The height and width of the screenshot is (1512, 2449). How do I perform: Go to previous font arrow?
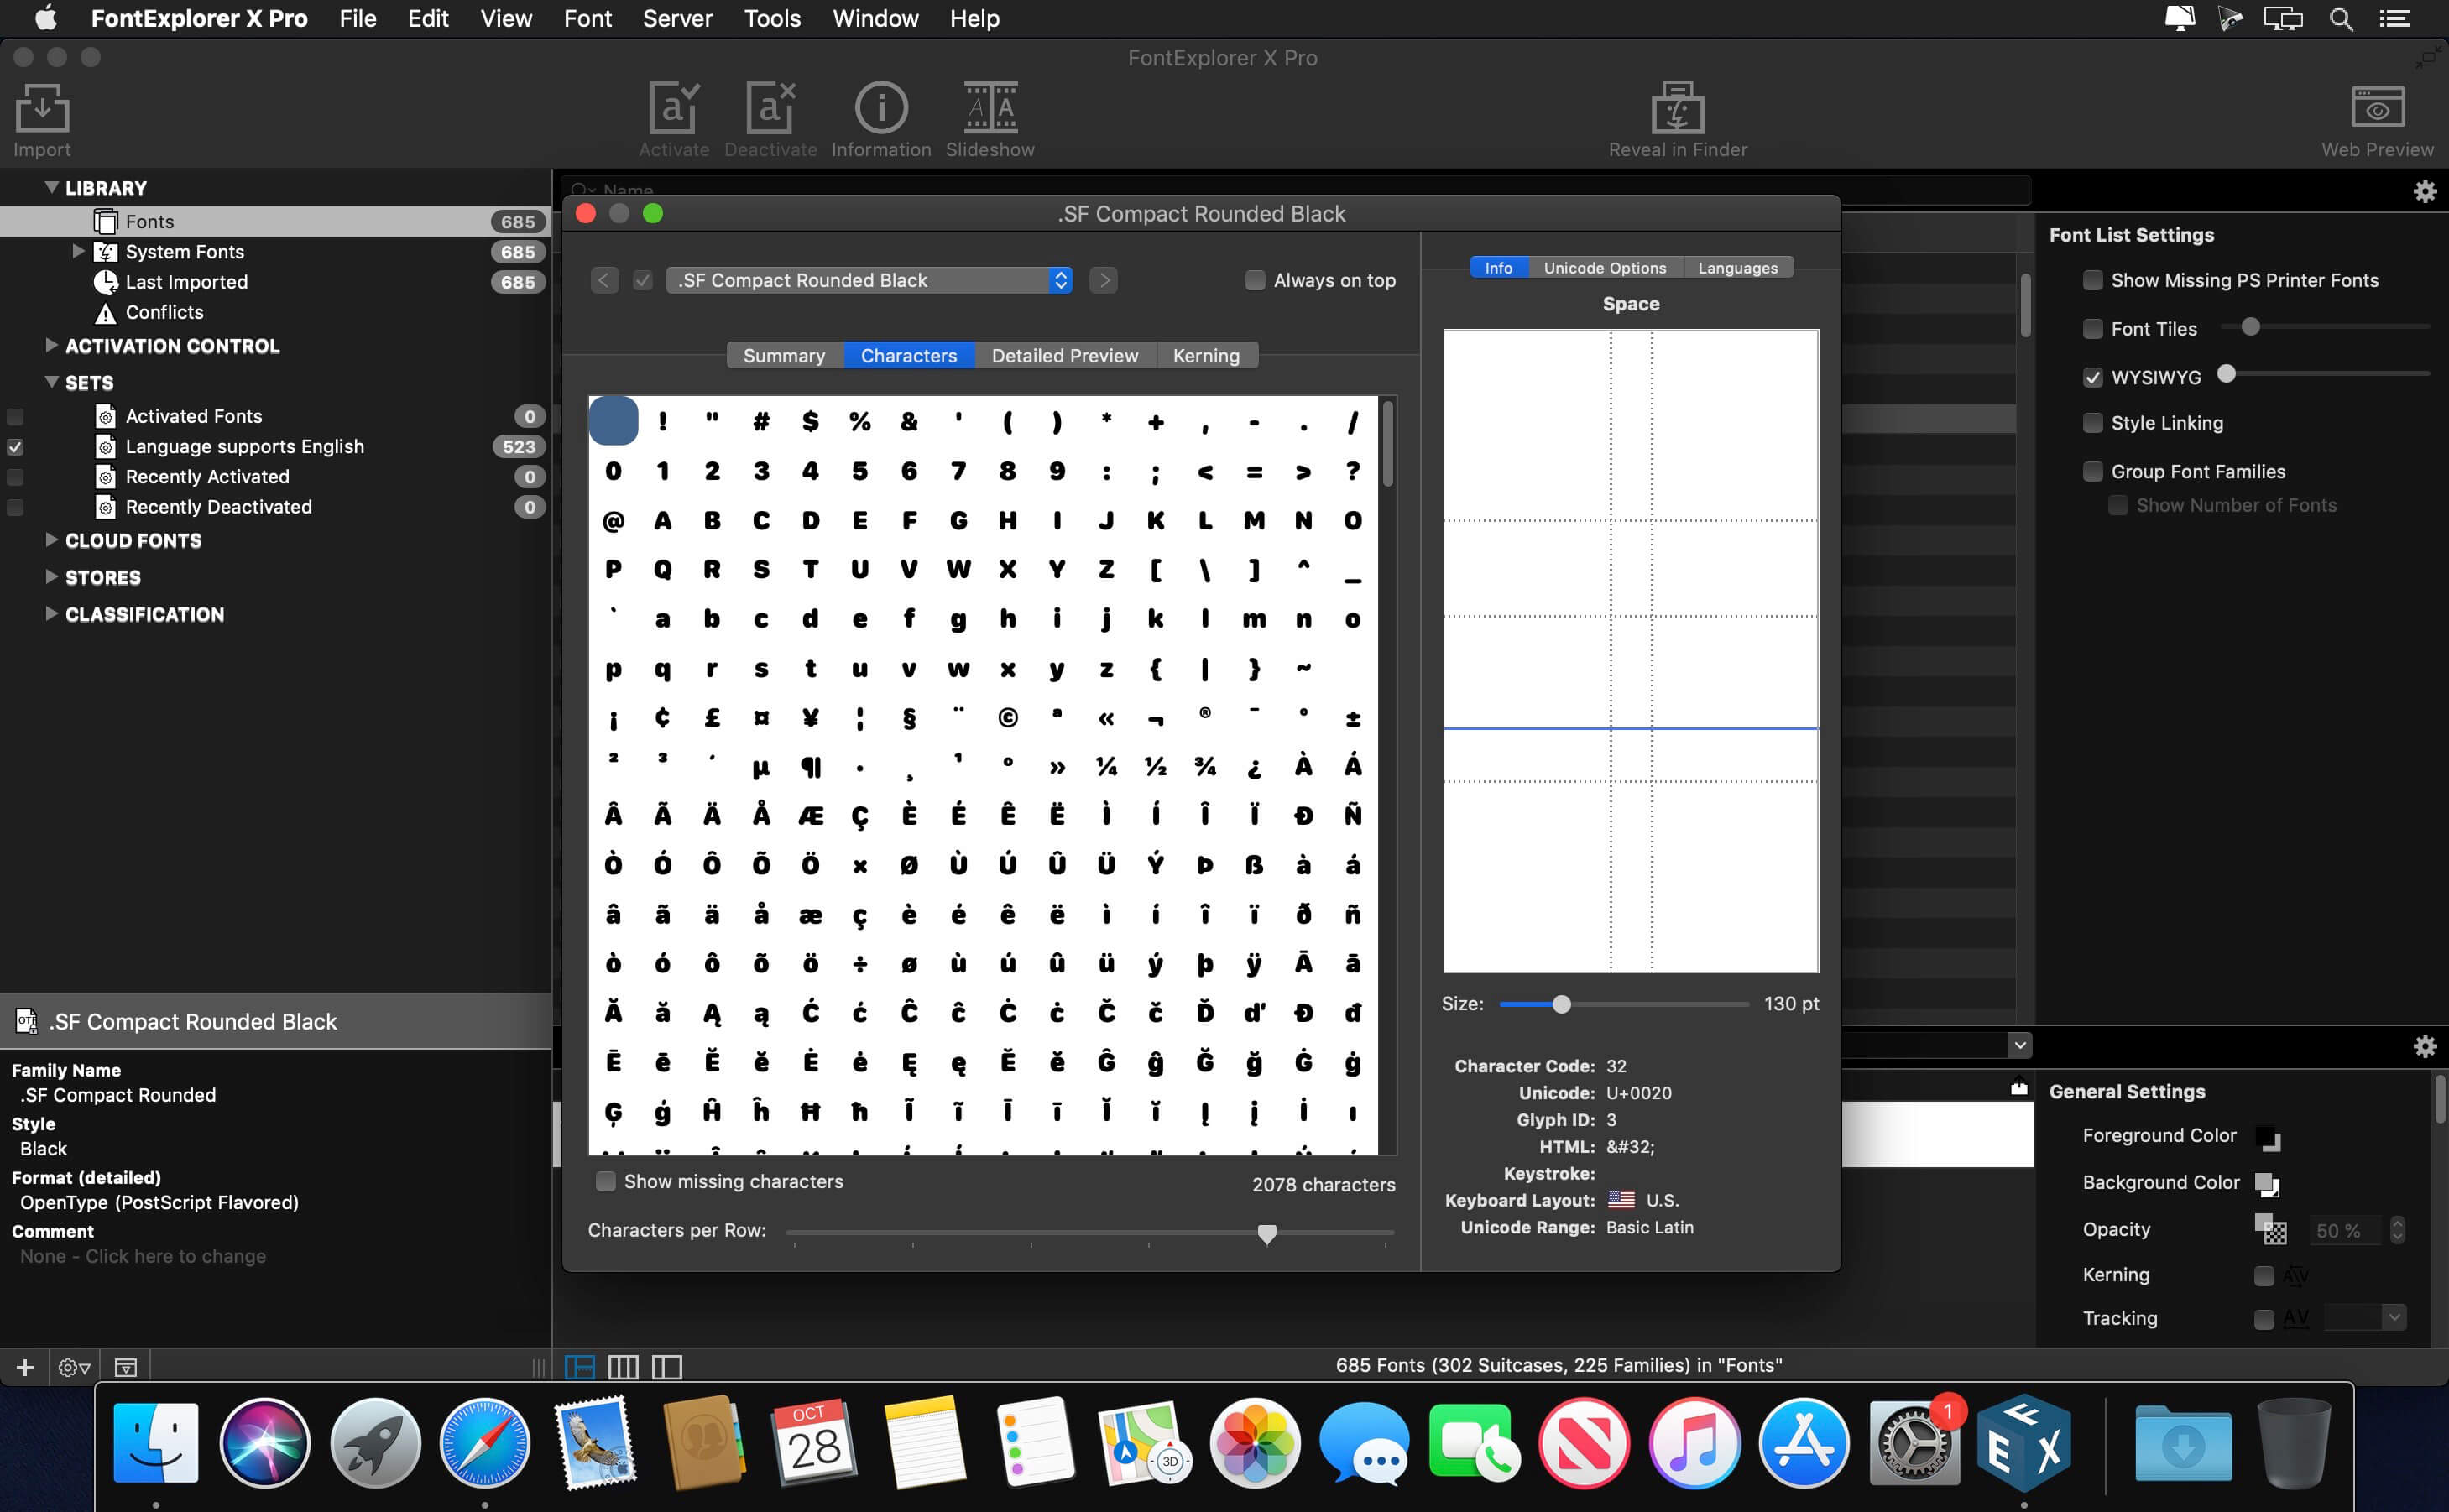(603, 281)
